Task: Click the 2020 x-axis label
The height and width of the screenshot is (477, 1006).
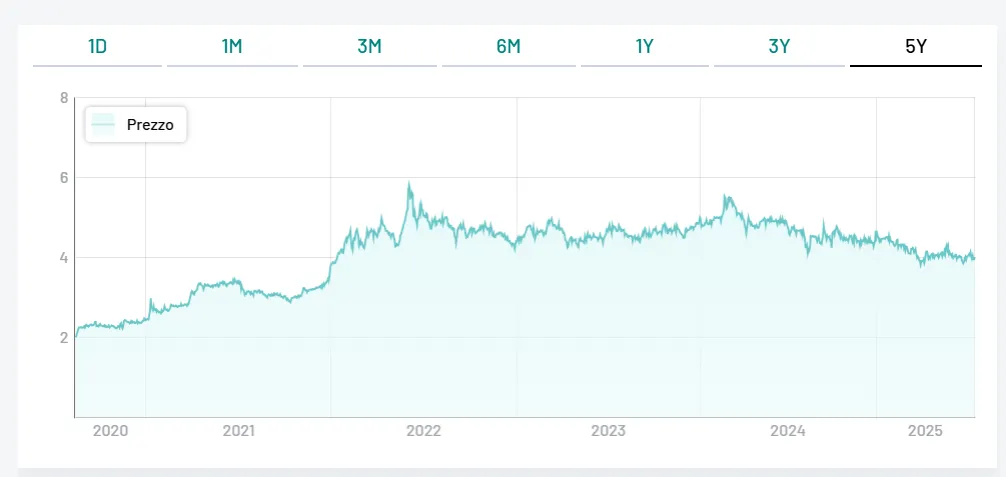Action: (110, 431)
